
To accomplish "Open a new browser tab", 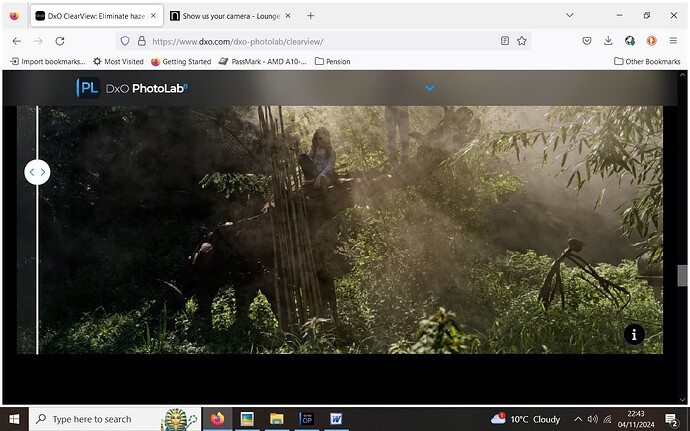I will pos(310,16).
